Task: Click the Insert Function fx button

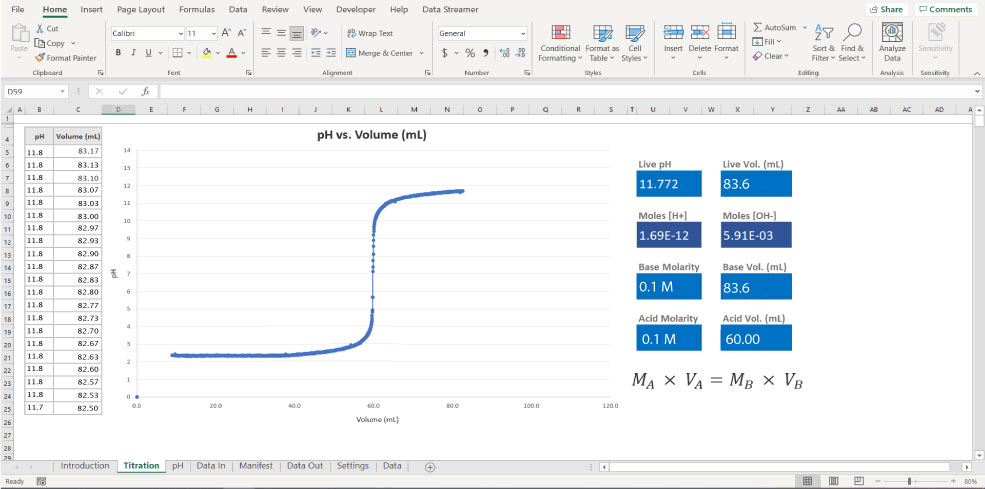Action: coord(145,92)
